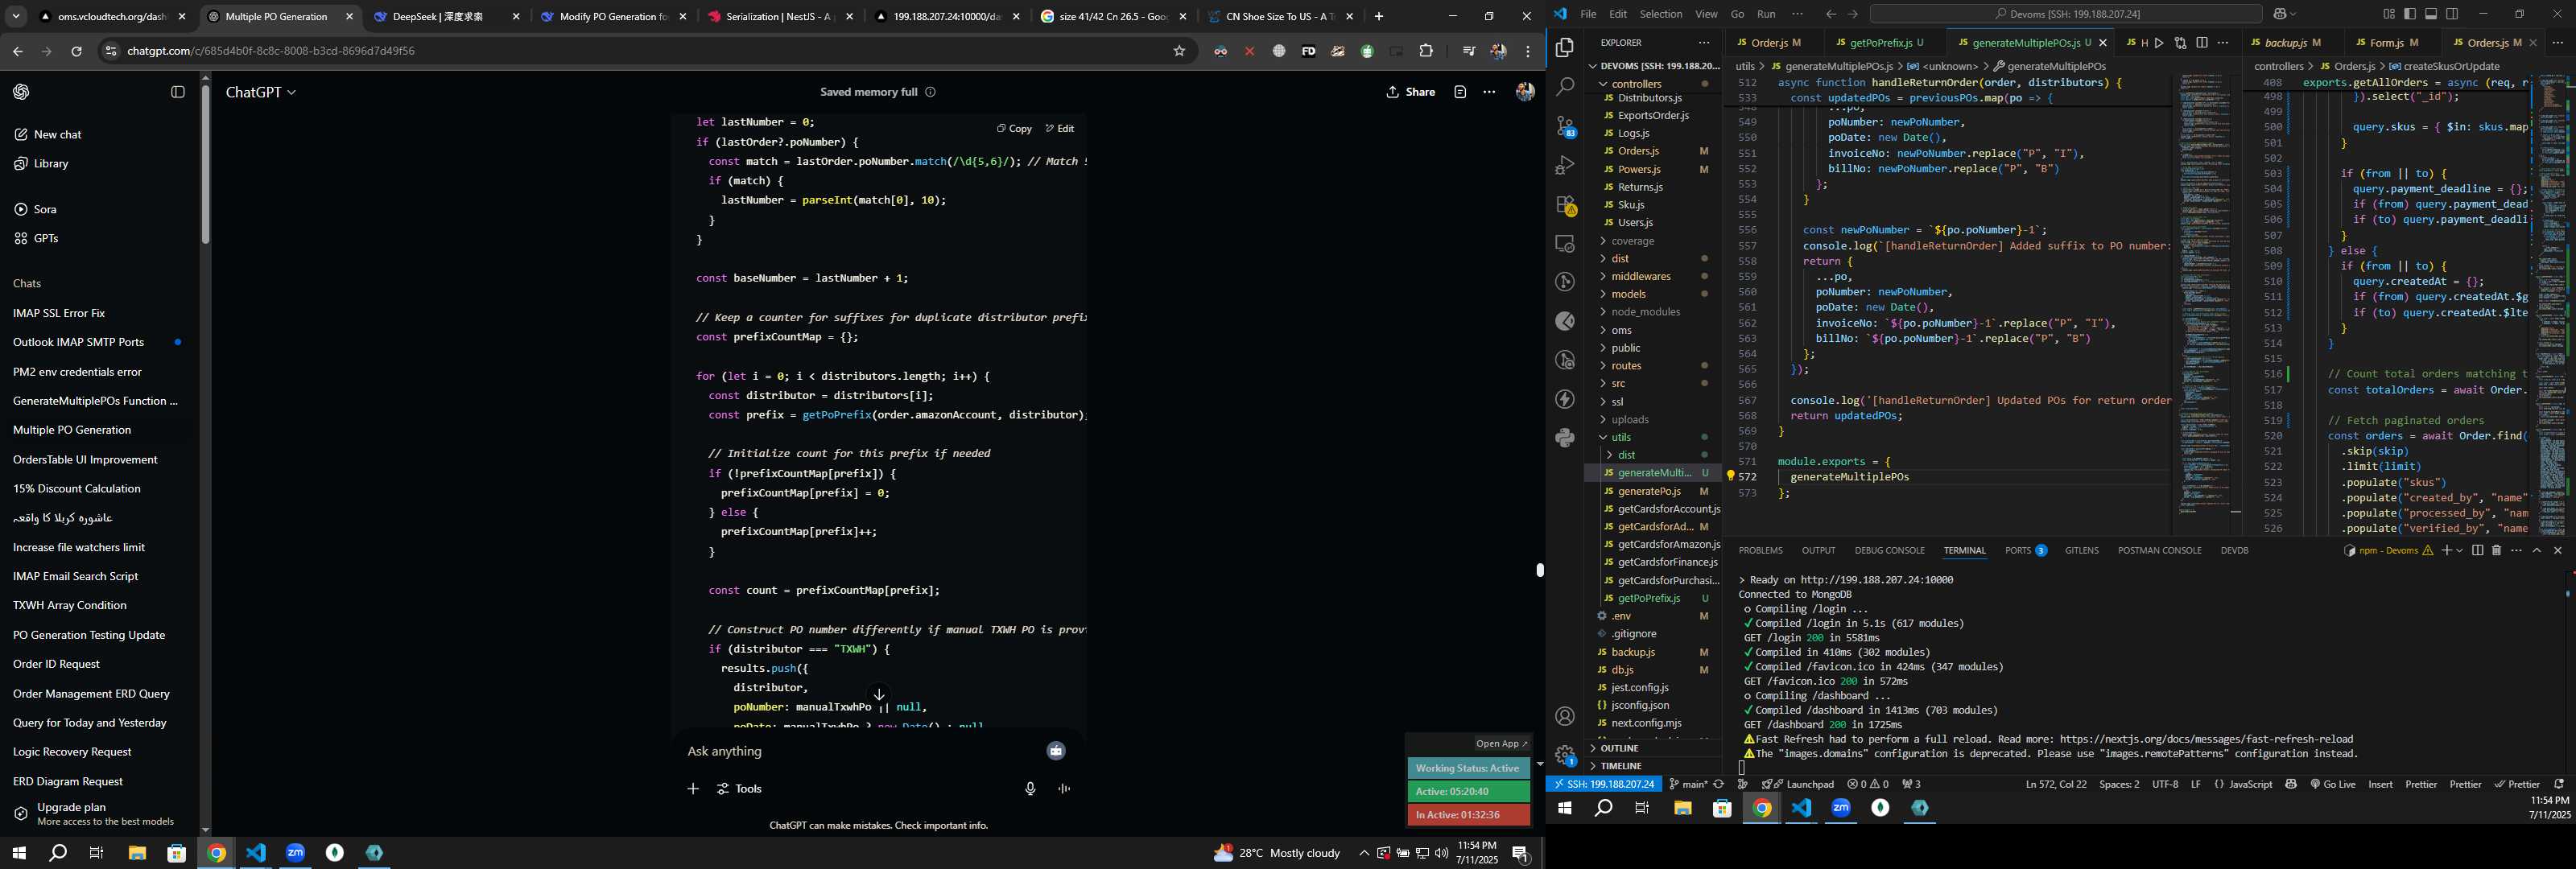Viewport: 2576px width, 869px height.
Task: Click the FD extension icon in Chrome
Action: point(1308,51)
